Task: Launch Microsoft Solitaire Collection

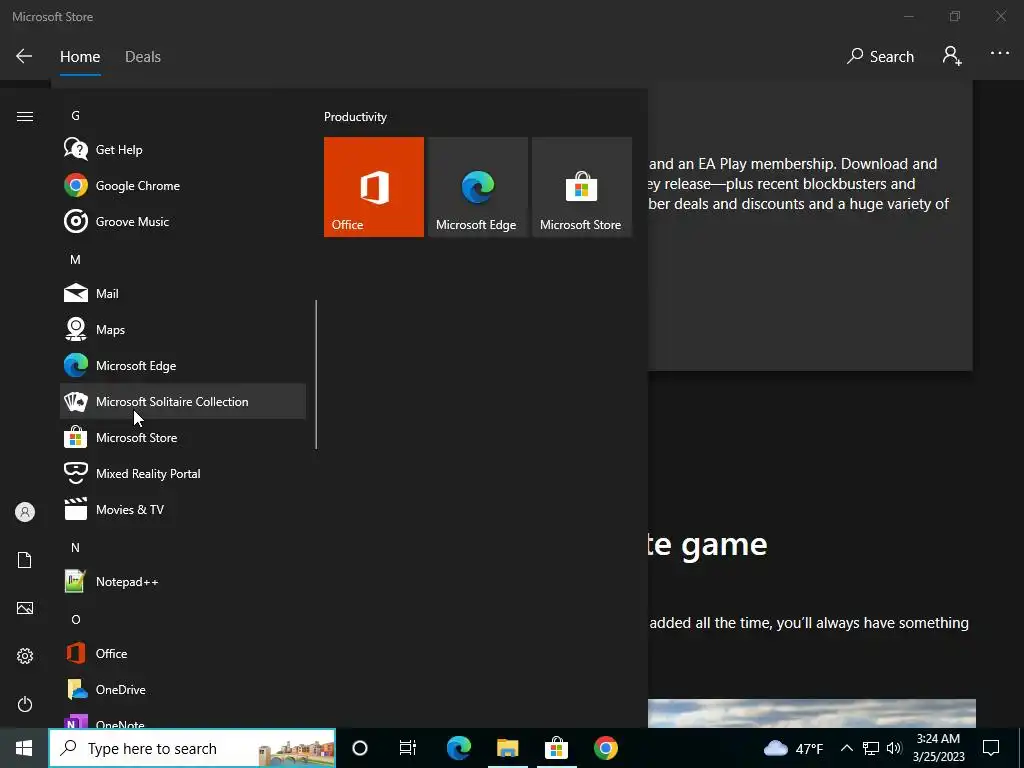Action: (183, 401)
